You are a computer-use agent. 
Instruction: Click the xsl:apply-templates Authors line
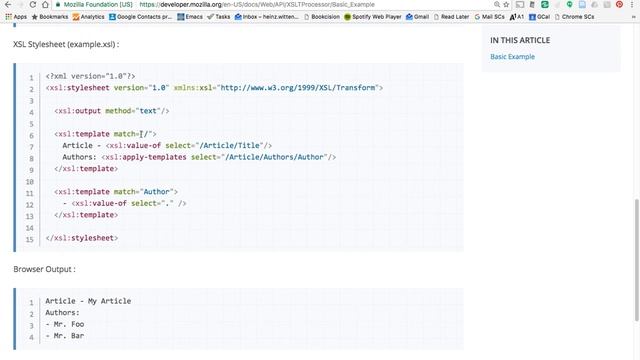coord(199,157)
